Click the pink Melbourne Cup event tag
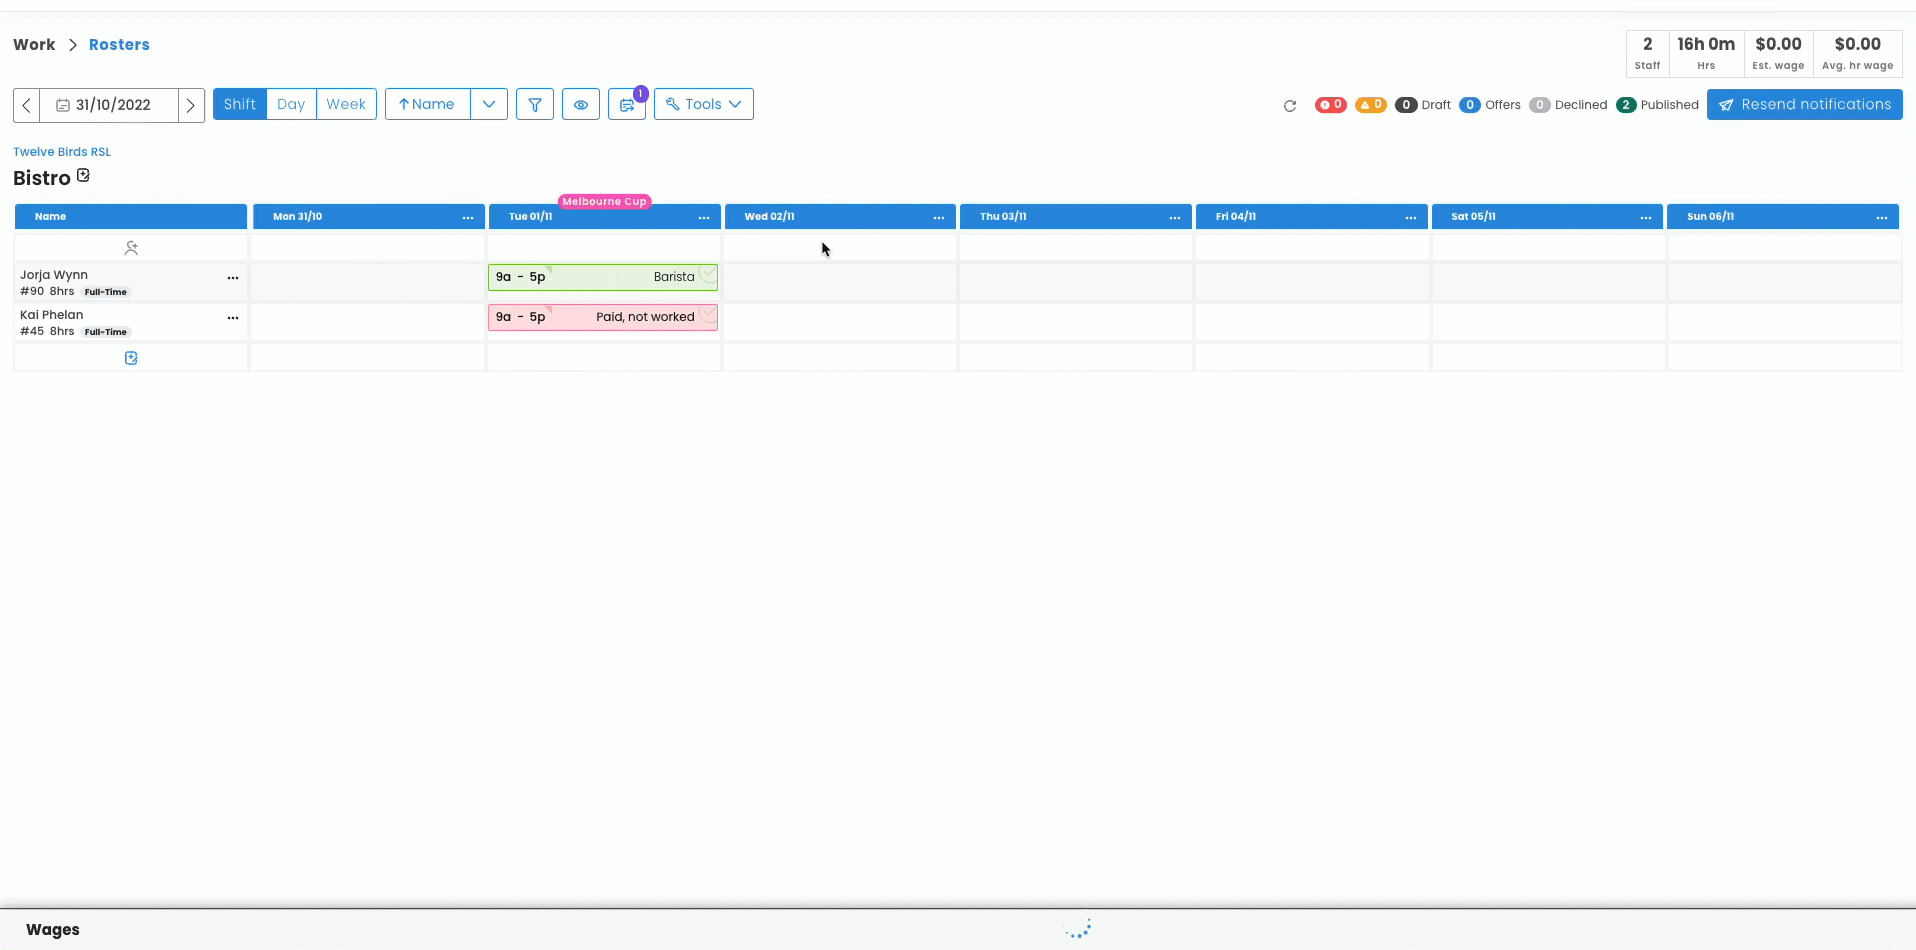Viewport: 1916px width, 950px height. [x=604, y=201]
